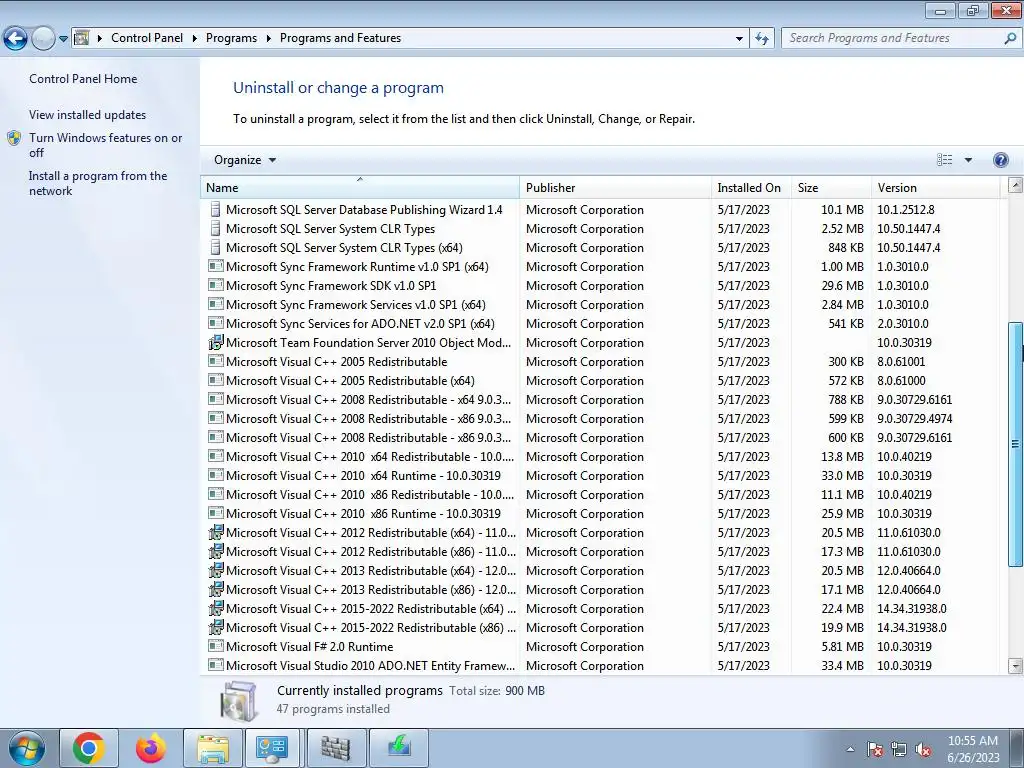Click the Control Panel taskbar icon
Viewport: 1024px width, 768px height.
click(x=272, y=748)
